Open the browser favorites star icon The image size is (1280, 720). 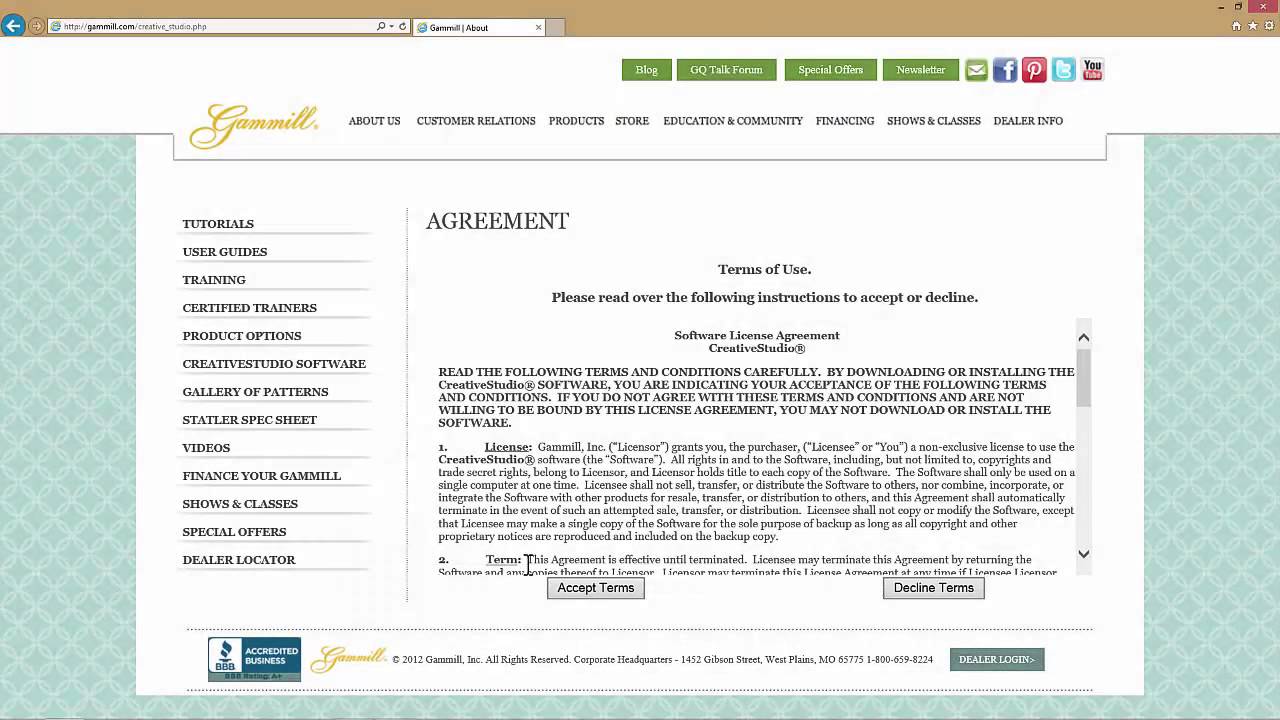(x=1252, y=27)
